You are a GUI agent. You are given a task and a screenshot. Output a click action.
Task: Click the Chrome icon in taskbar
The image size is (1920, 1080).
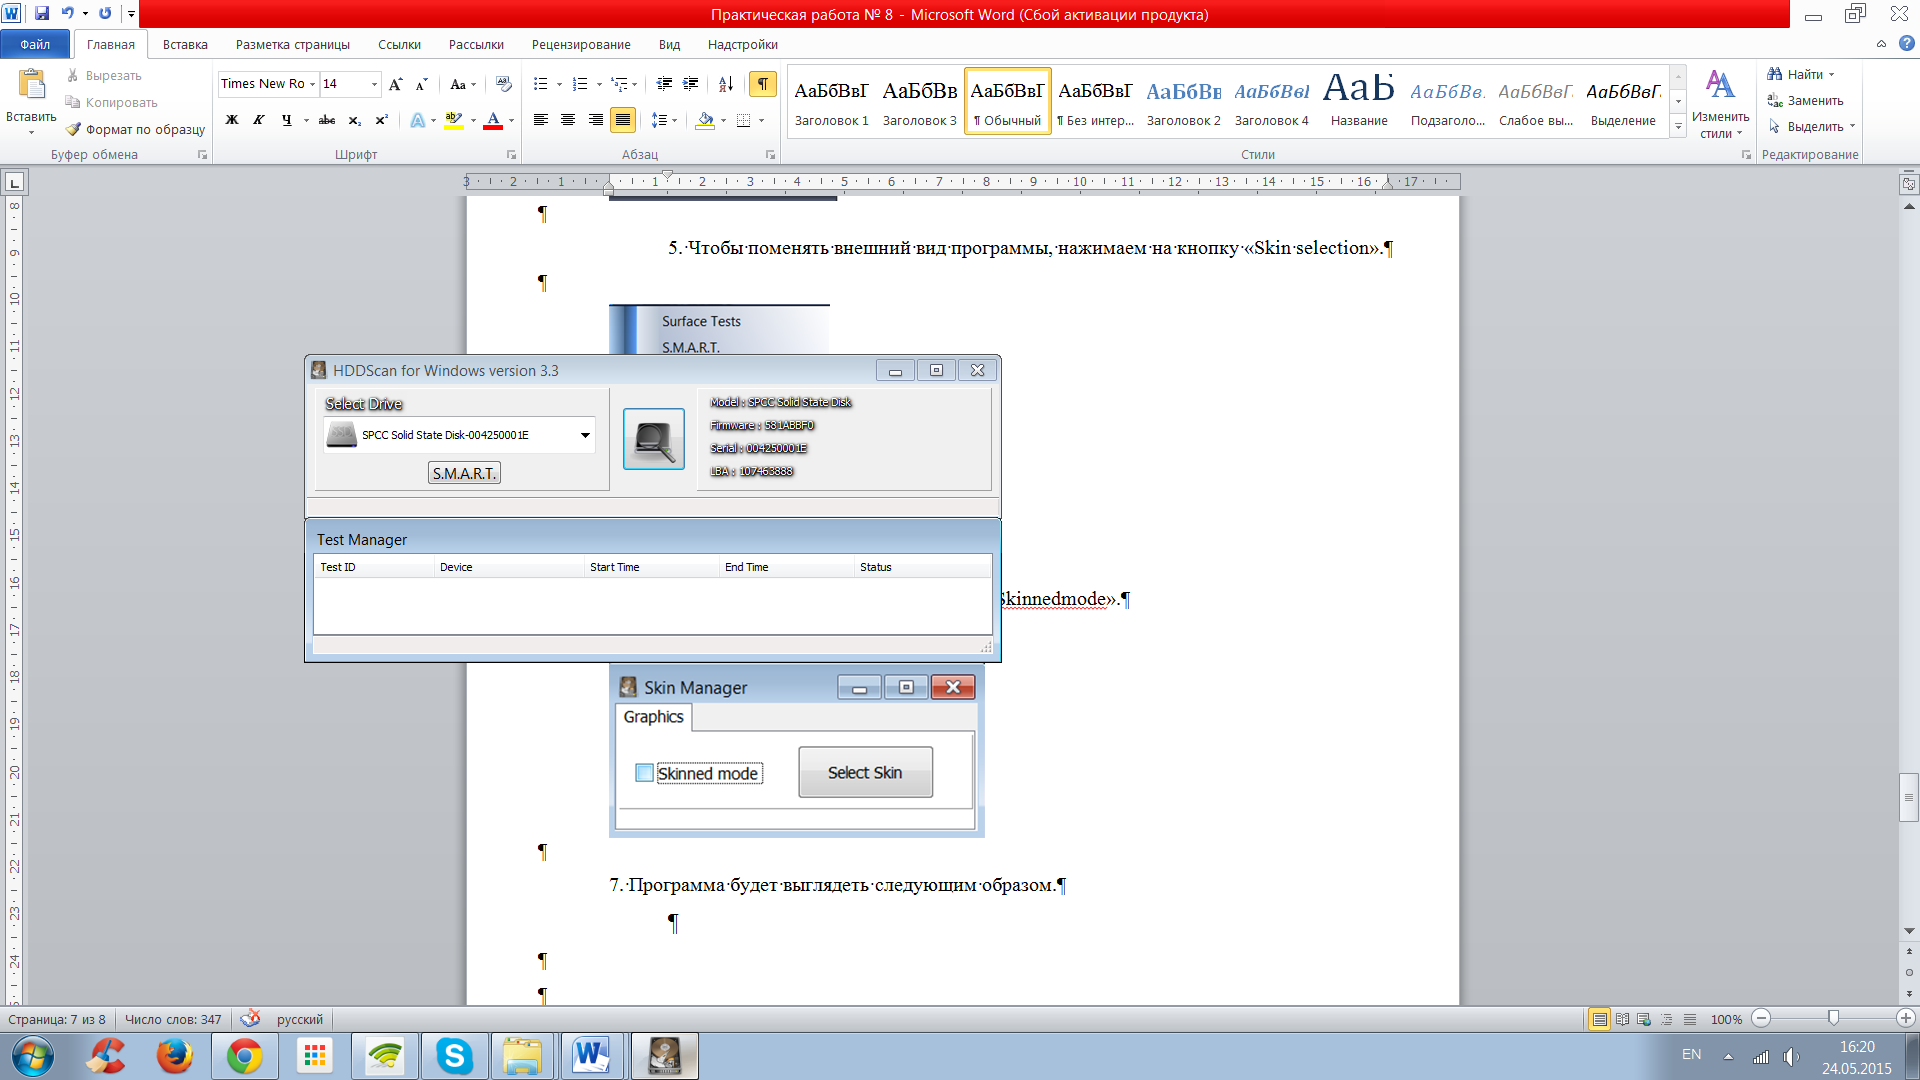[245, 1056]
